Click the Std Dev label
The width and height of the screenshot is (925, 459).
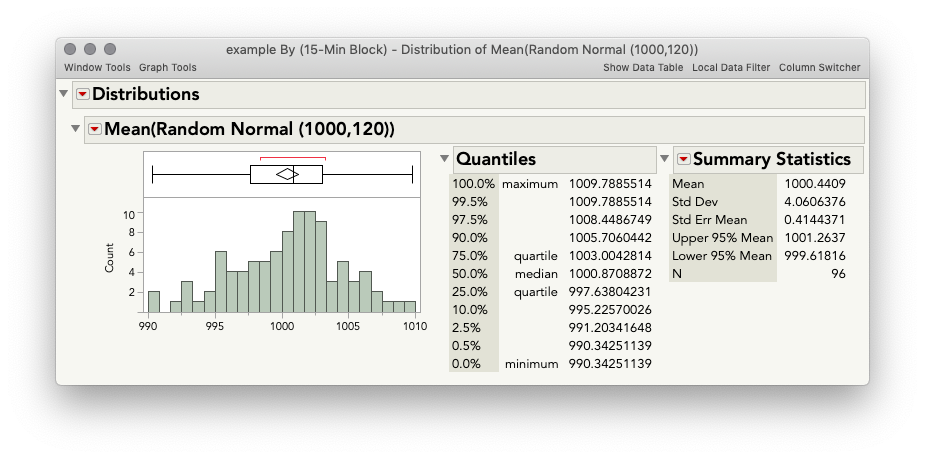pos(695,202)
